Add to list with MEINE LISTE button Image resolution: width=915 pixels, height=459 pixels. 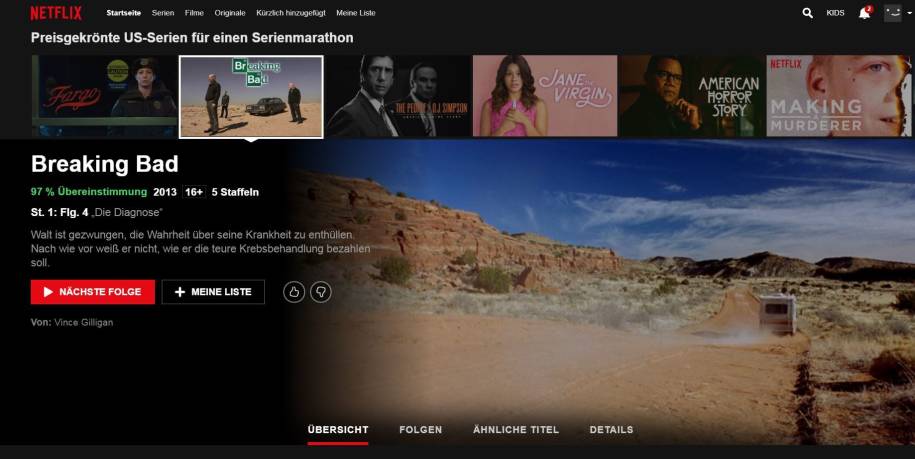click(213, 292)
